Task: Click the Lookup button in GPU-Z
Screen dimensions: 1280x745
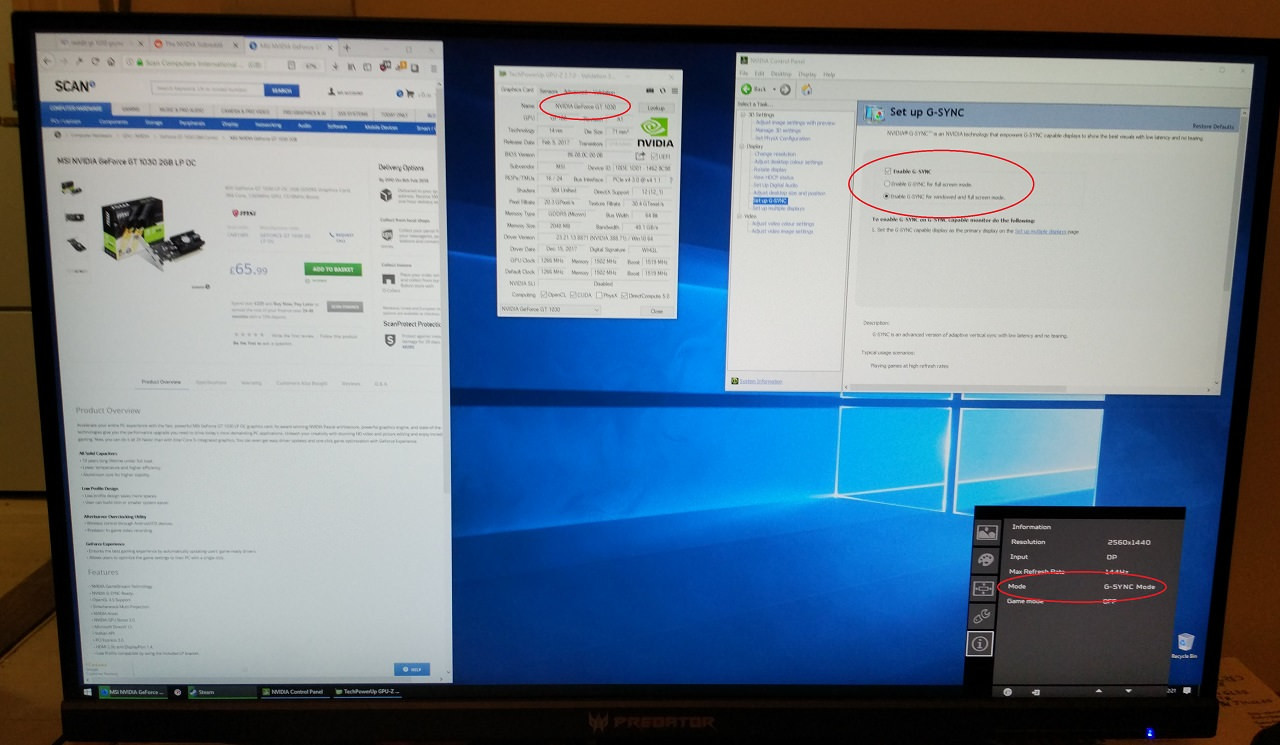Action: click(657, 108)
